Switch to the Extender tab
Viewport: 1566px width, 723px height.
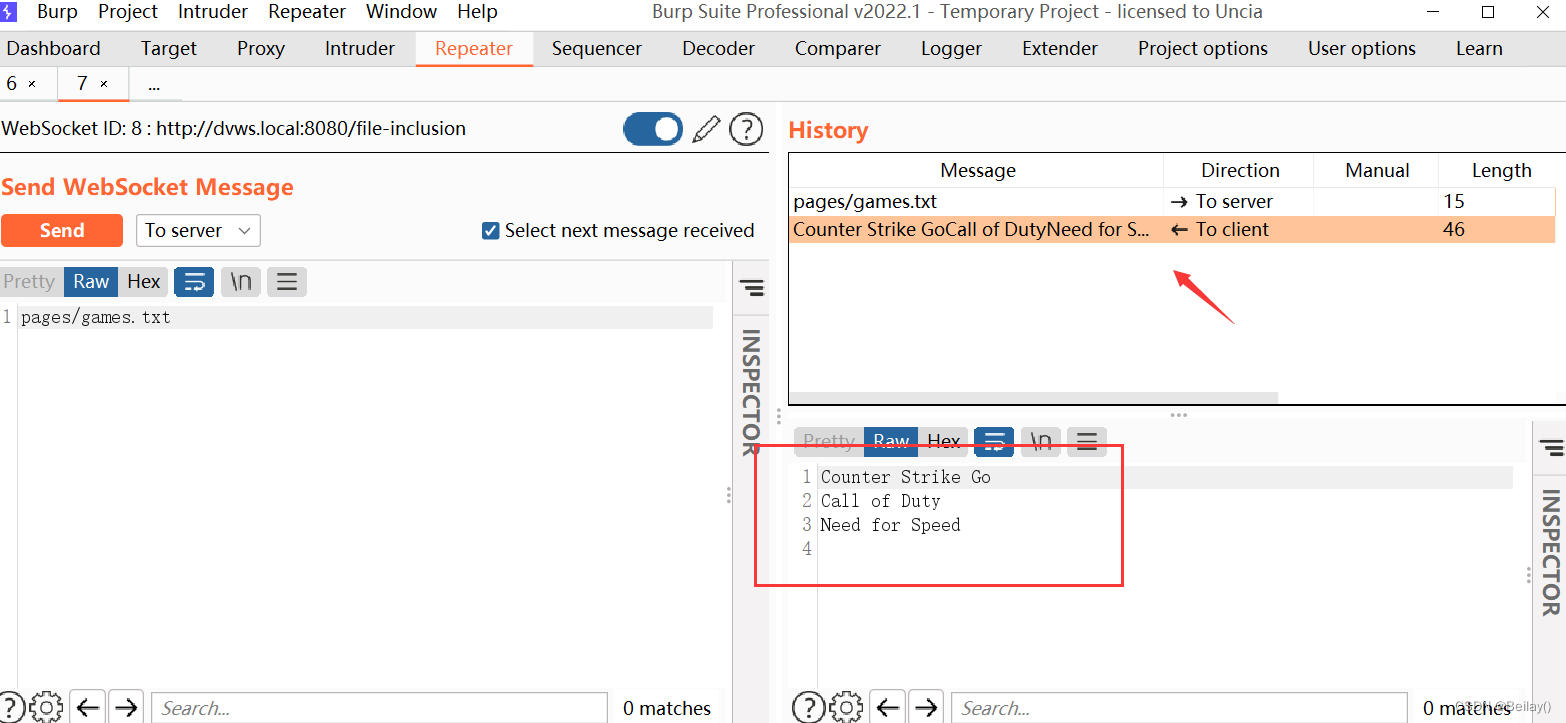pyautogui.click(x=1060, y=49)
